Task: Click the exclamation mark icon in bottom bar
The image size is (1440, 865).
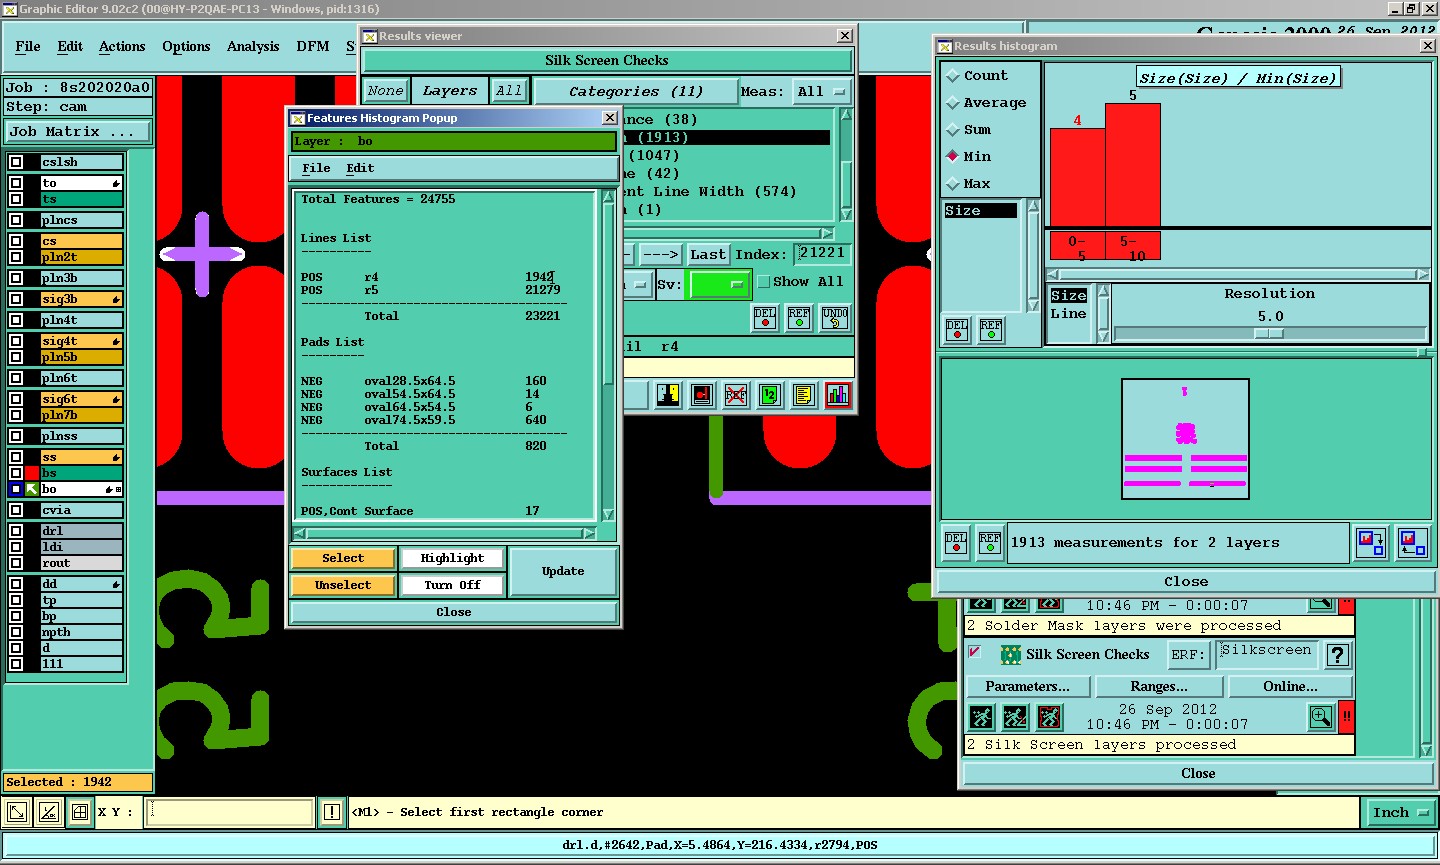Action: pyautogui.click(x=332, y=812)
